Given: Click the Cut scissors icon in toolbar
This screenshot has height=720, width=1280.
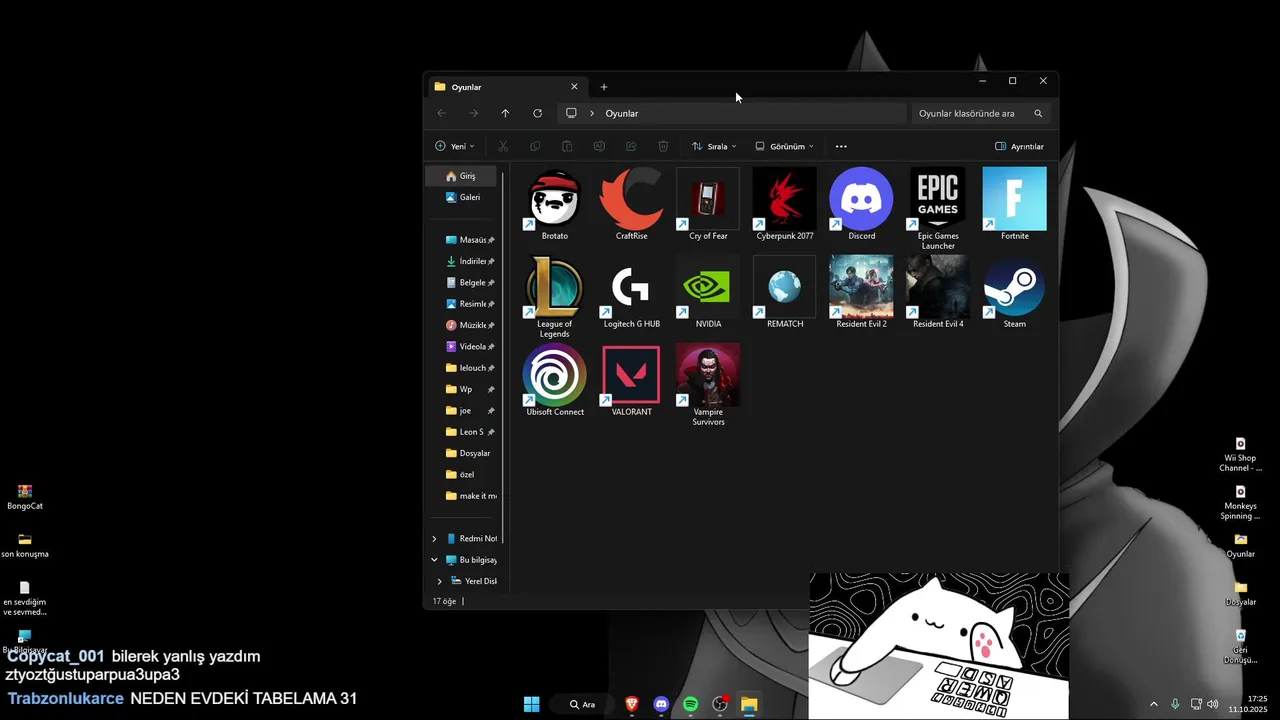Looking at the screenshot, I should [503, 146].
